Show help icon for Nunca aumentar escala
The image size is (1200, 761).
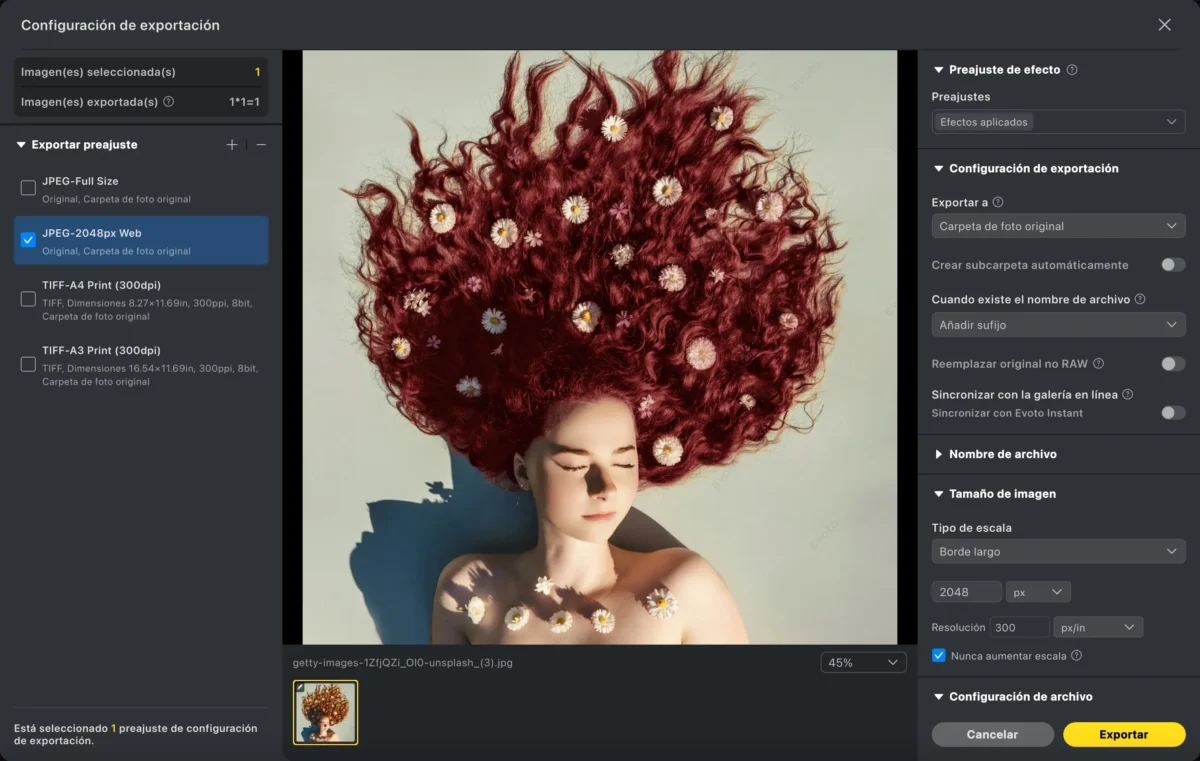[1076, 656]
